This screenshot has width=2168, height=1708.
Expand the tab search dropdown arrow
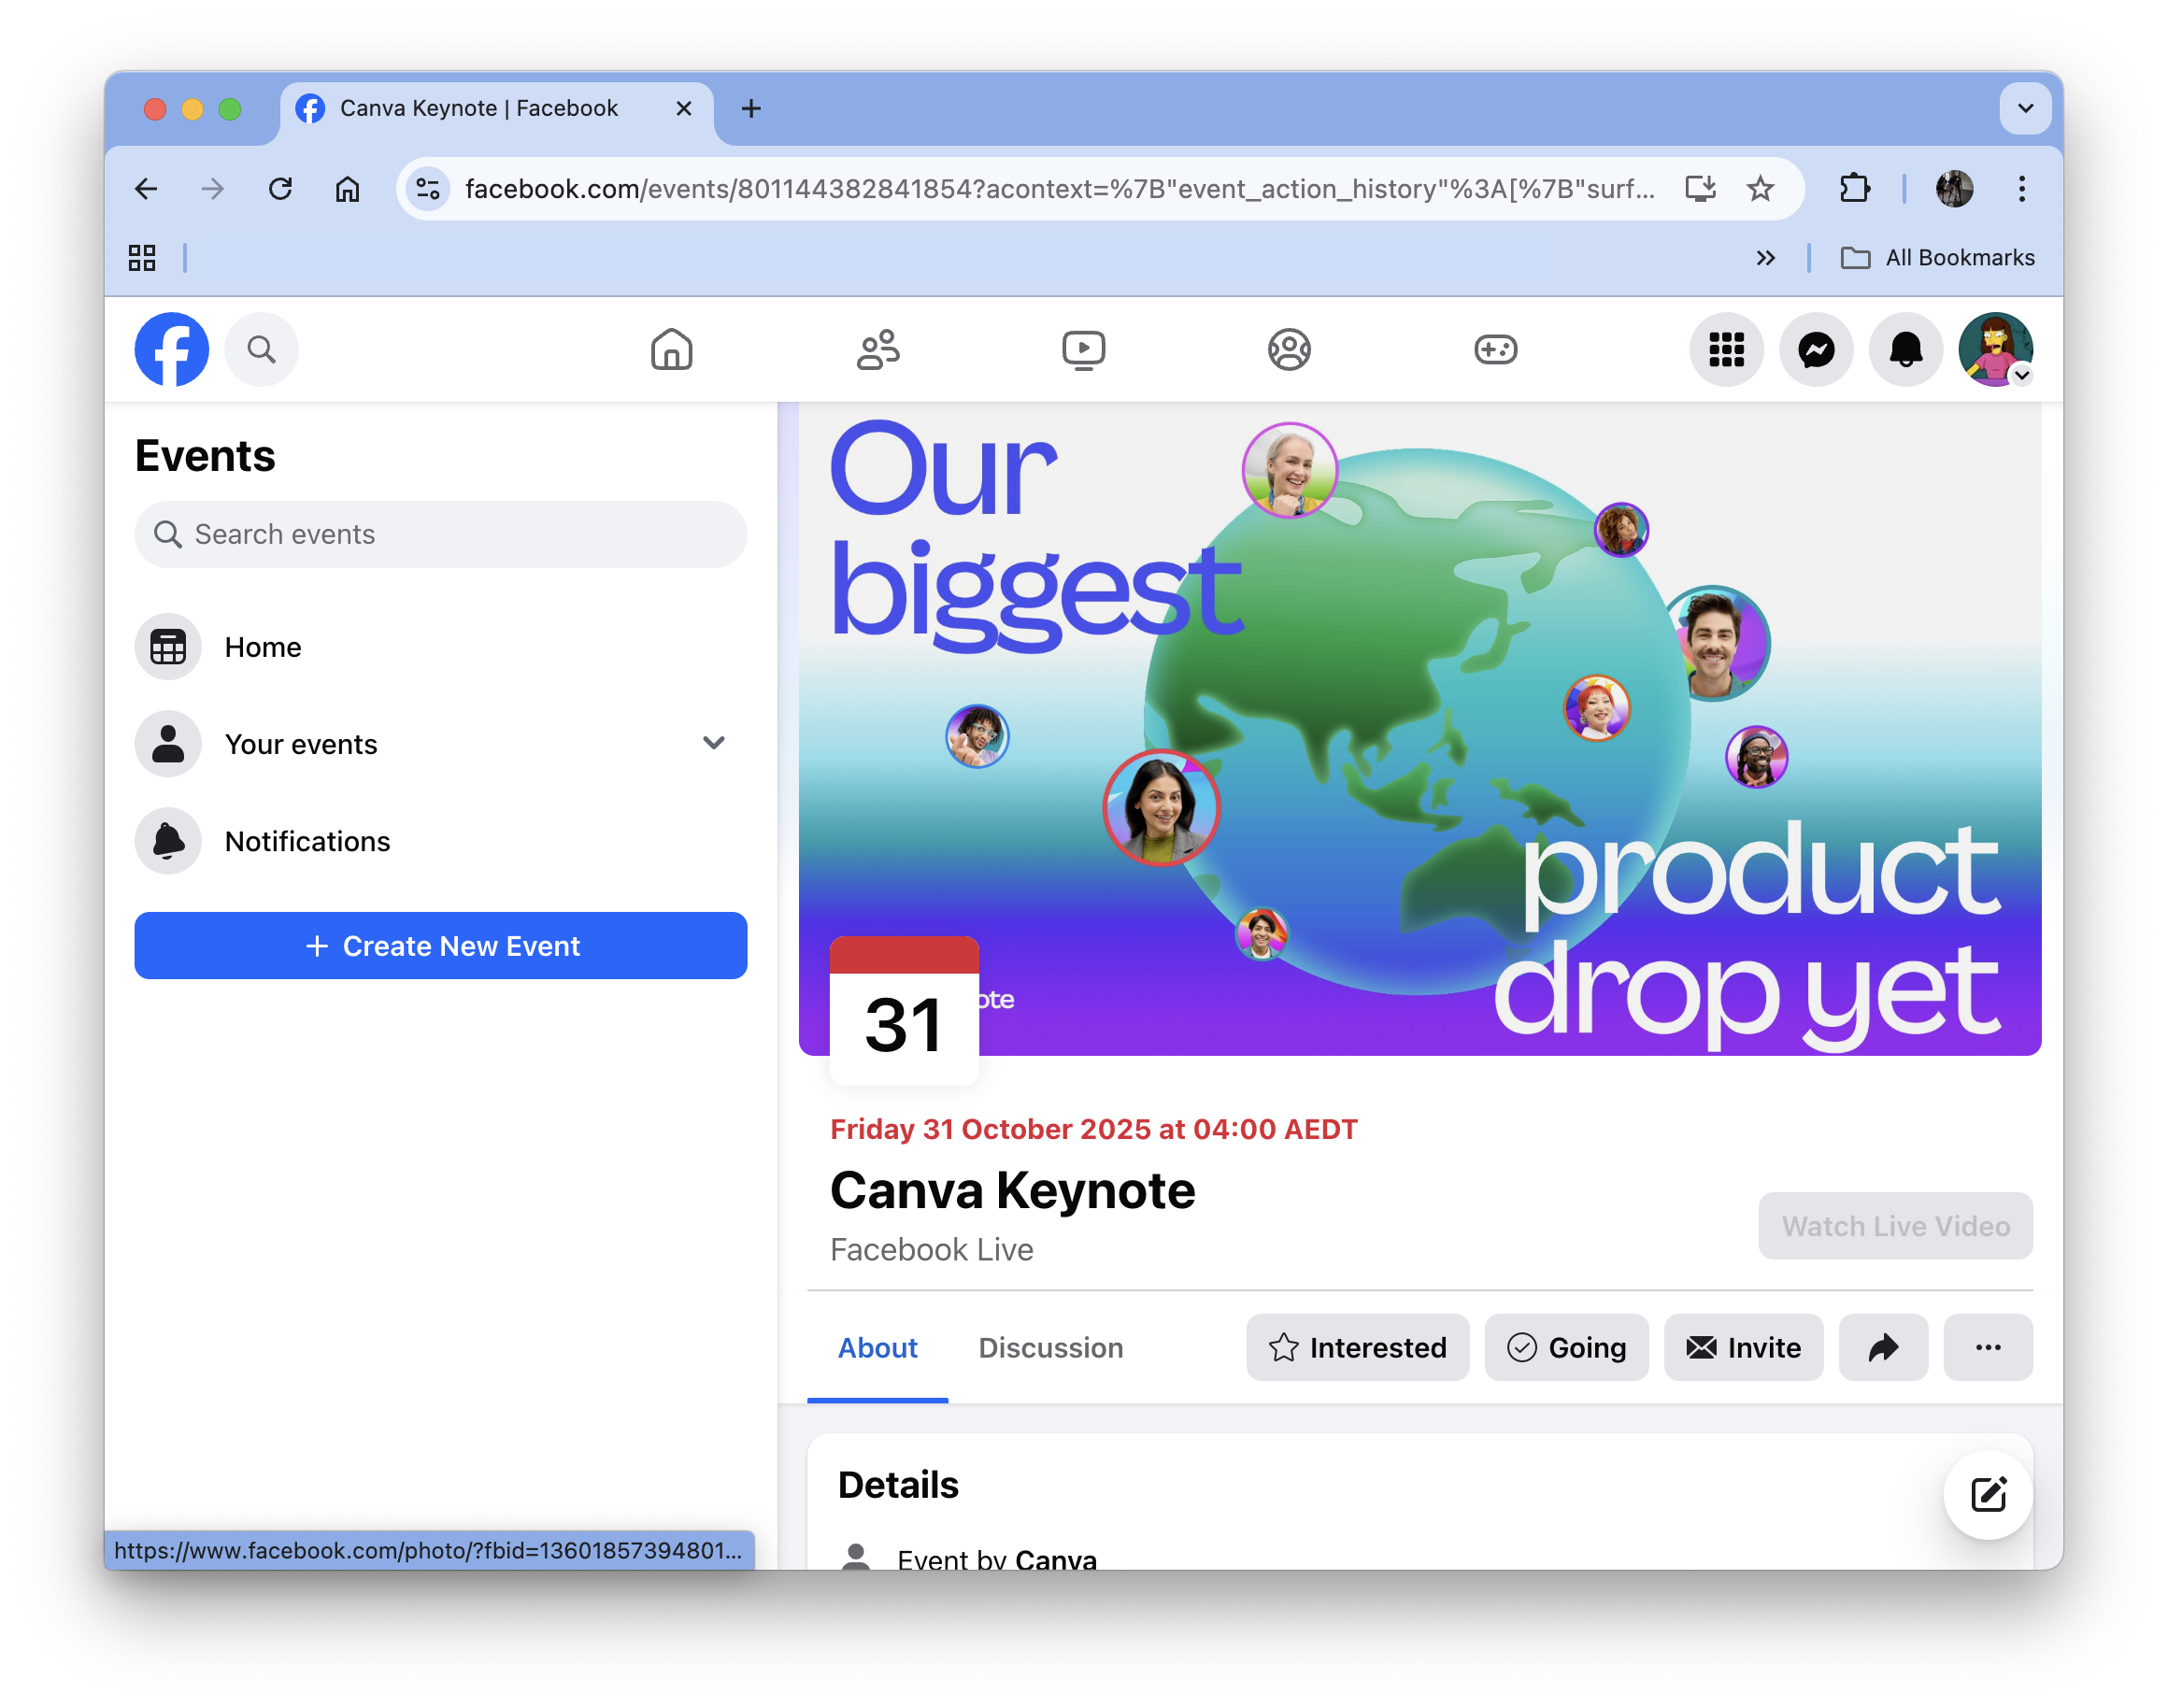click(x=2025, y=107)
